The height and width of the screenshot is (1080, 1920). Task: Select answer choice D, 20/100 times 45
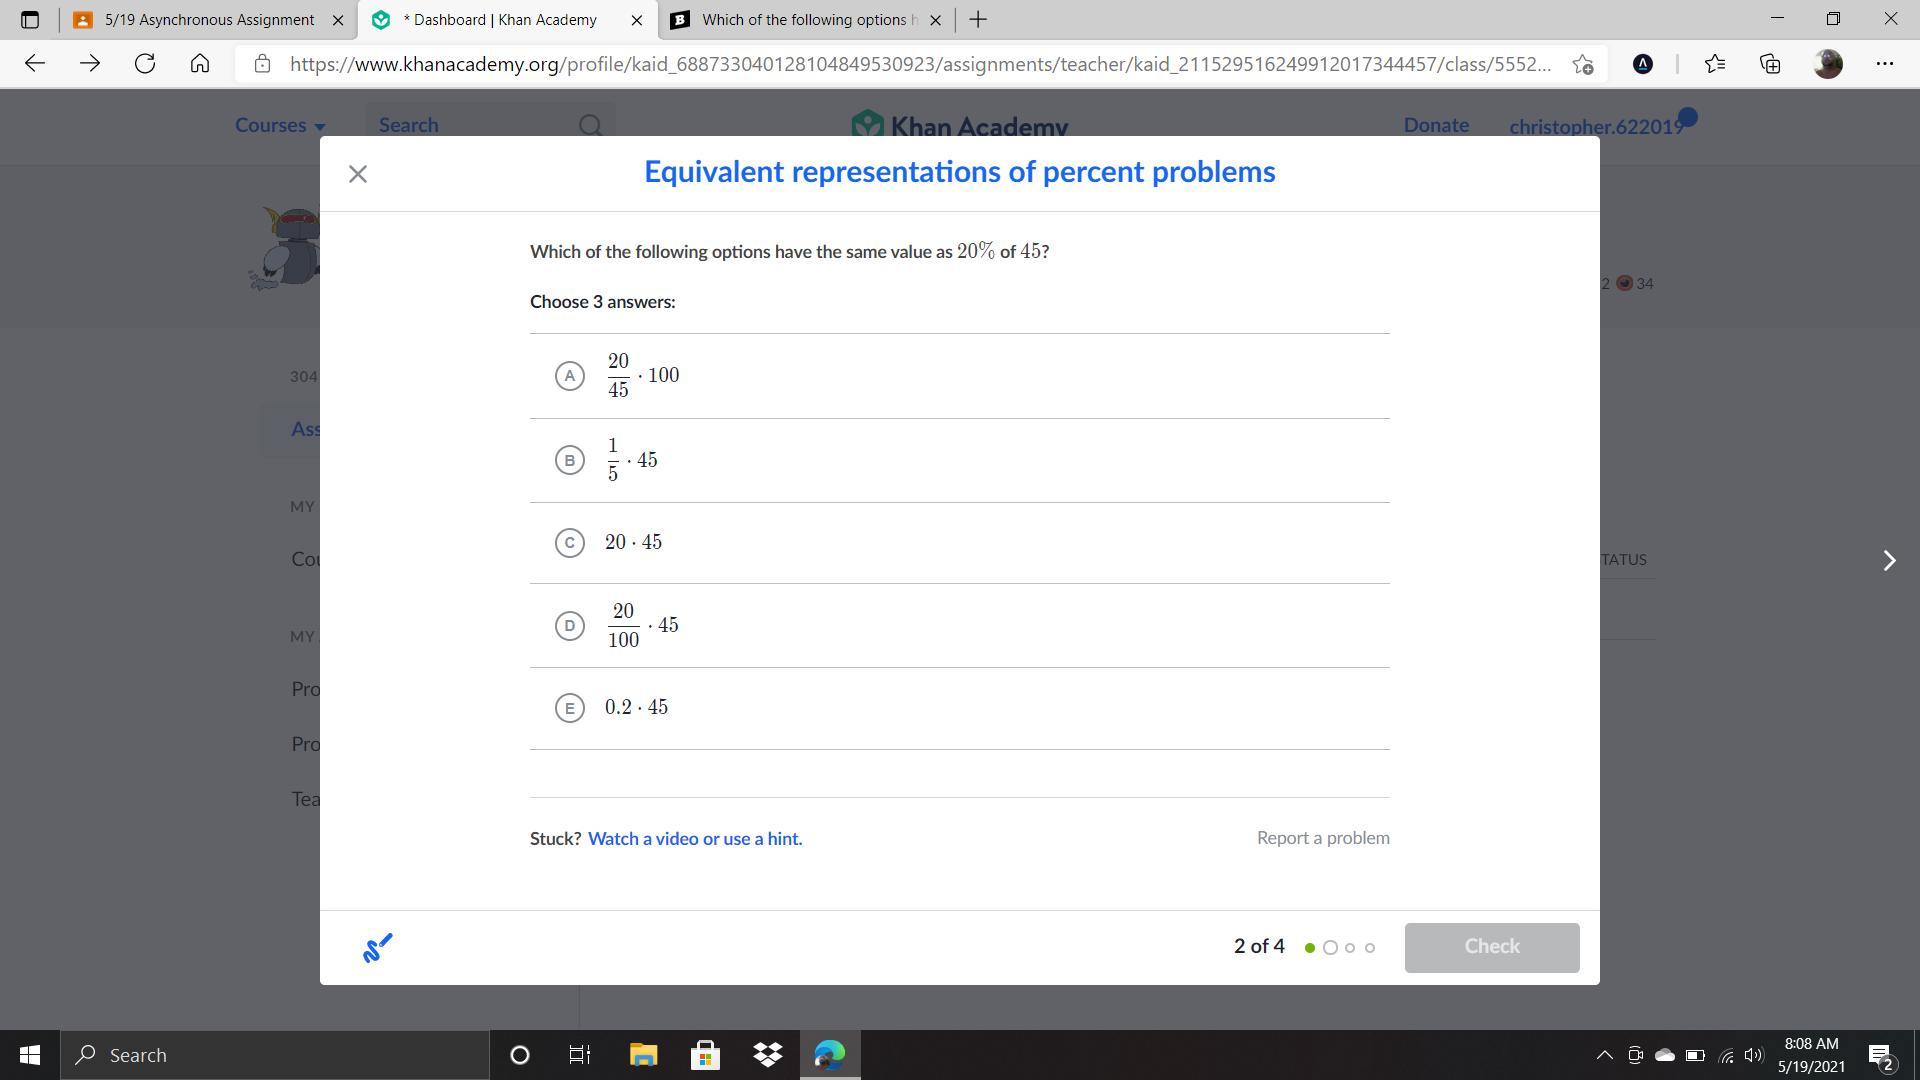pyautogui.click(x=570, y=626)
